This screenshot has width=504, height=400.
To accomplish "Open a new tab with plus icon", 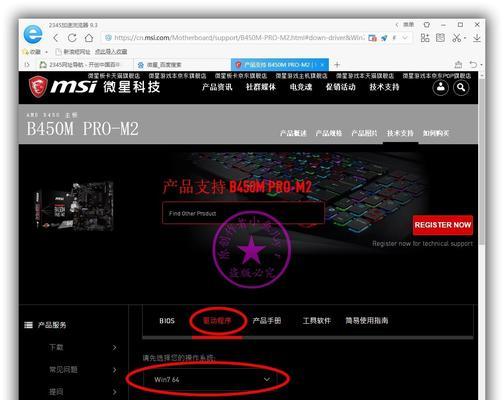I will click(337, 65).
